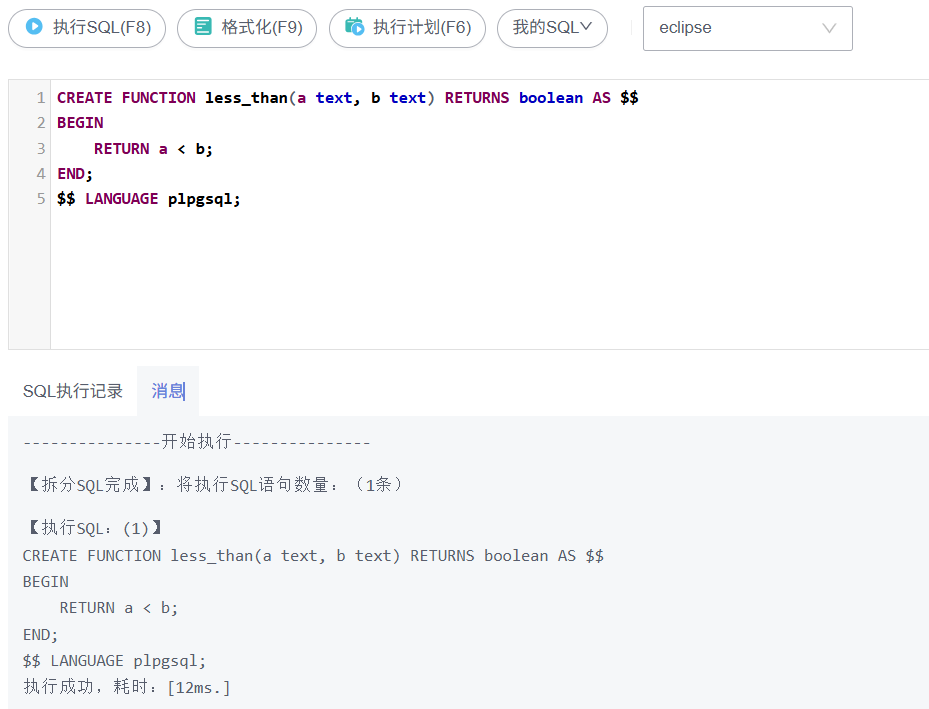Click less_than function name in the editor
929x709 pixels.
[246, 98]
